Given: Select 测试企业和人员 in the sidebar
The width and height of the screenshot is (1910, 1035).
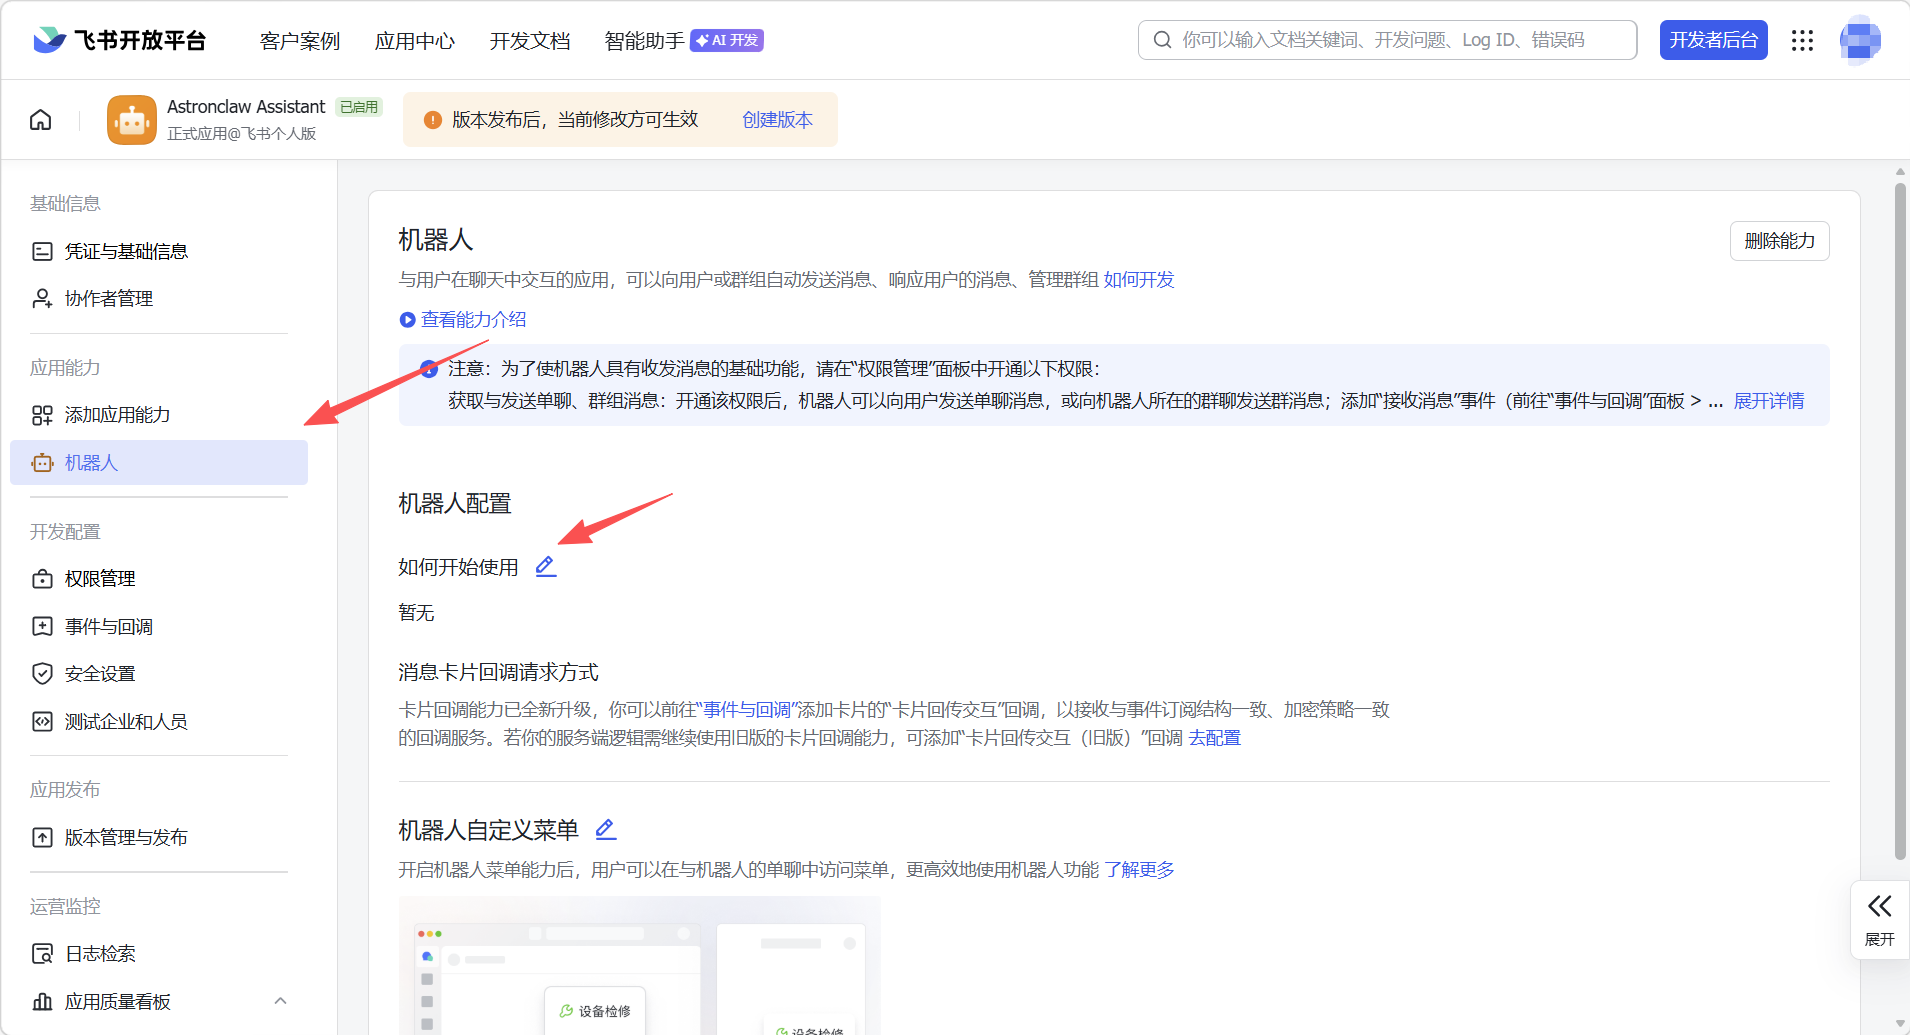Looking at the screenshot, I should (125, 721).
